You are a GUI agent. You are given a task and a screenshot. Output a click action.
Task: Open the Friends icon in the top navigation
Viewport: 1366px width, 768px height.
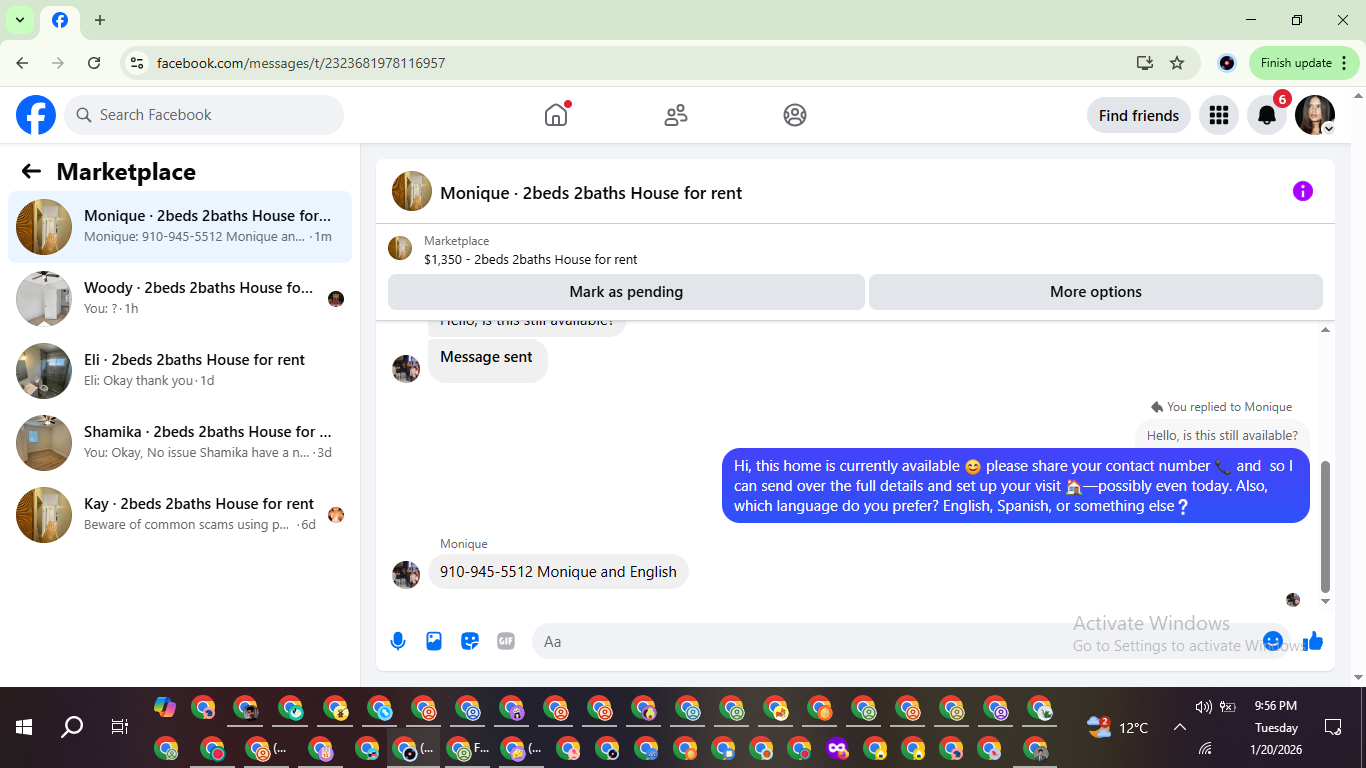click(x=676, y=115)
